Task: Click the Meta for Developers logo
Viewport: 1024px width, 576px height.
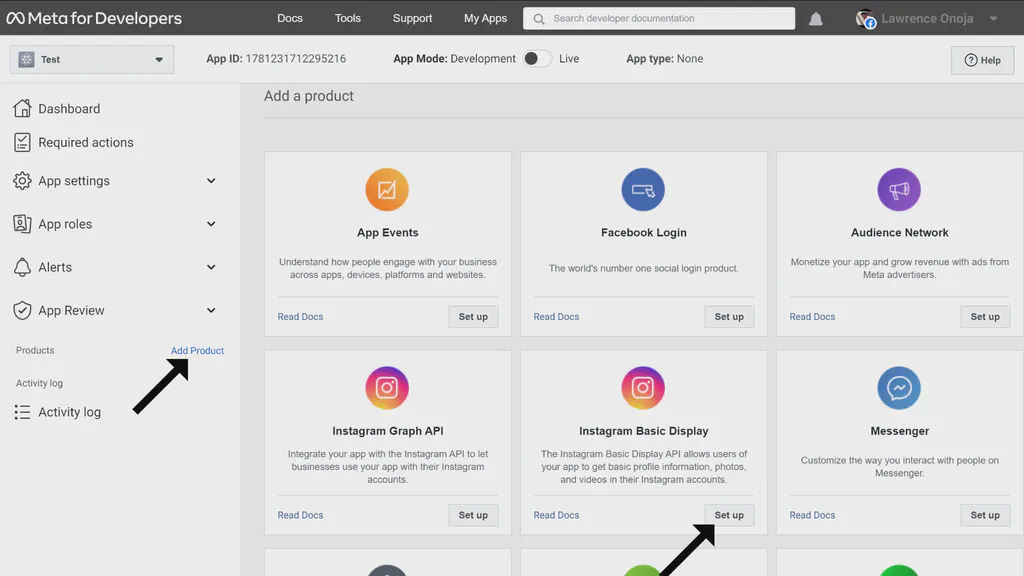Action: point(95,17)
